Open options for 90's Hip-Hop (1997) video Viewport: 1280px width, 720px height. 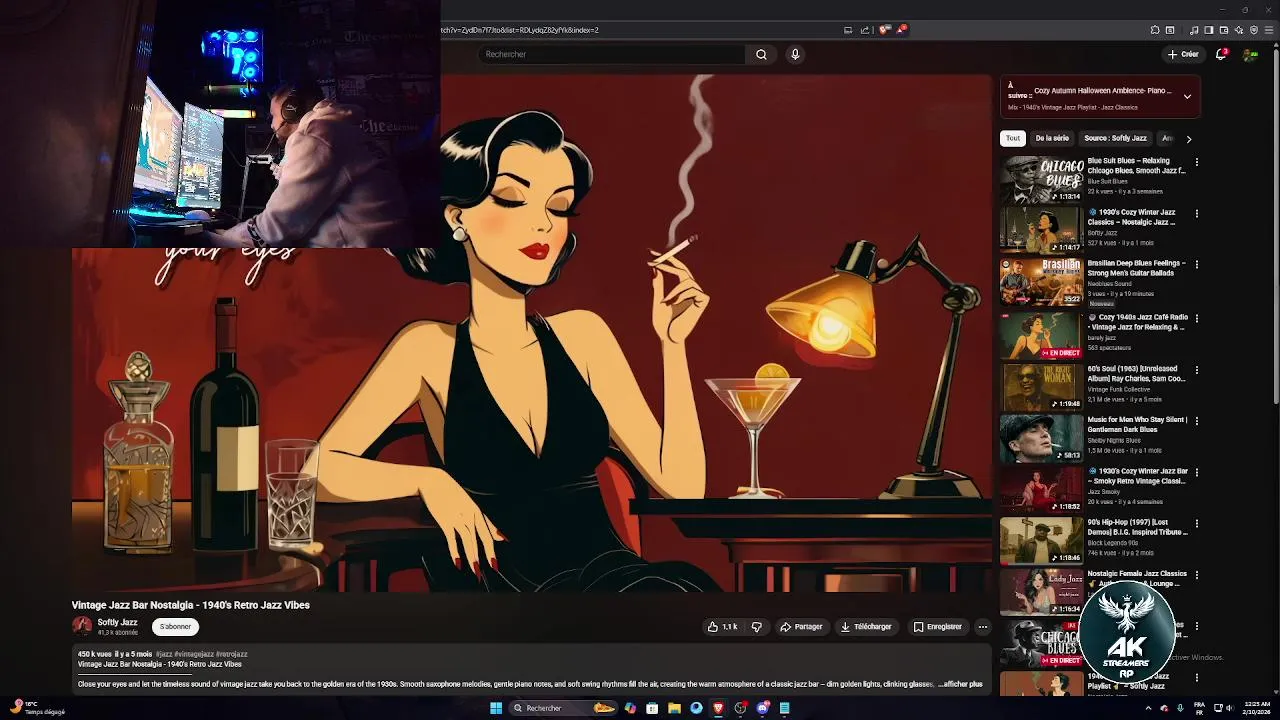click(x=1196, y=523)
